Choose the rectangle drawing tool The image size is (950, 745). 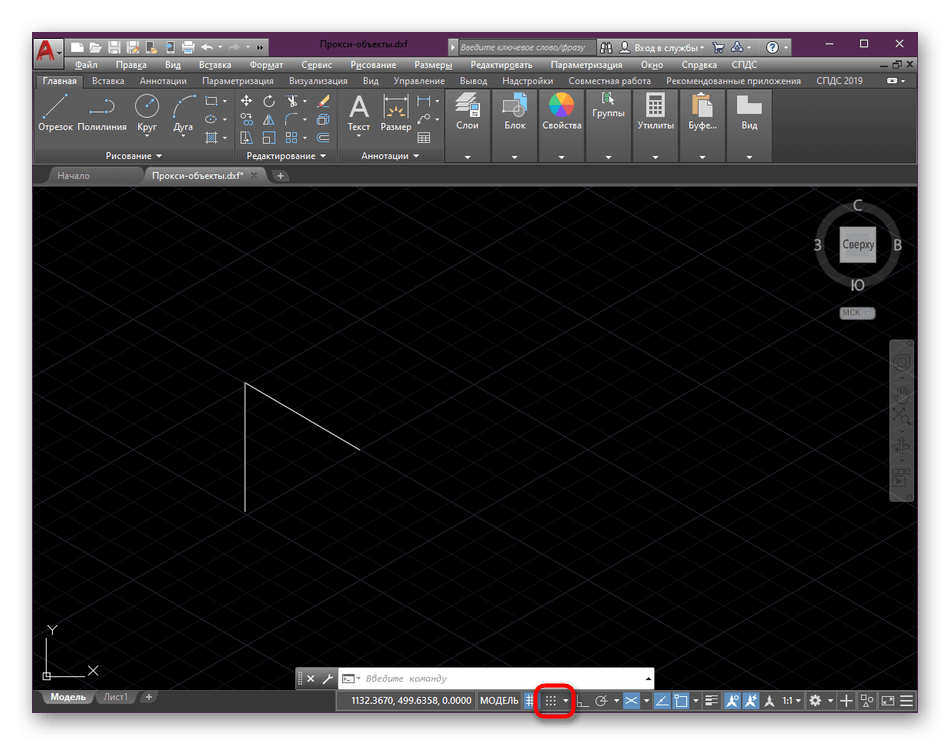(x=211, y=101)
